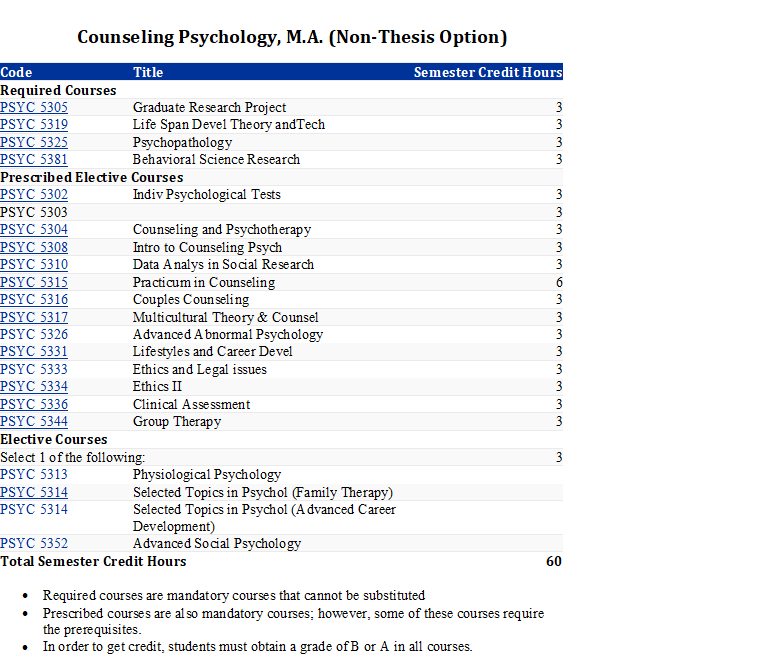Follow the PSYC 5310 link
This screenshot has height=654, width=768.
click(34, 265)
